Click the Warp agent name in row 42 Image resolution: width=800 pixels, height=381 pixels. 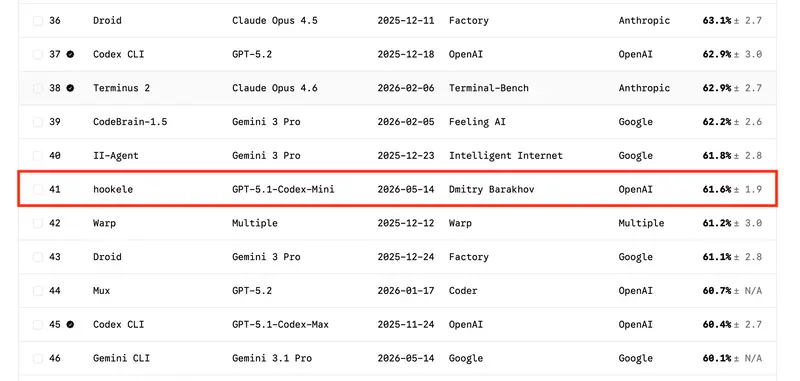pos(104,223)
